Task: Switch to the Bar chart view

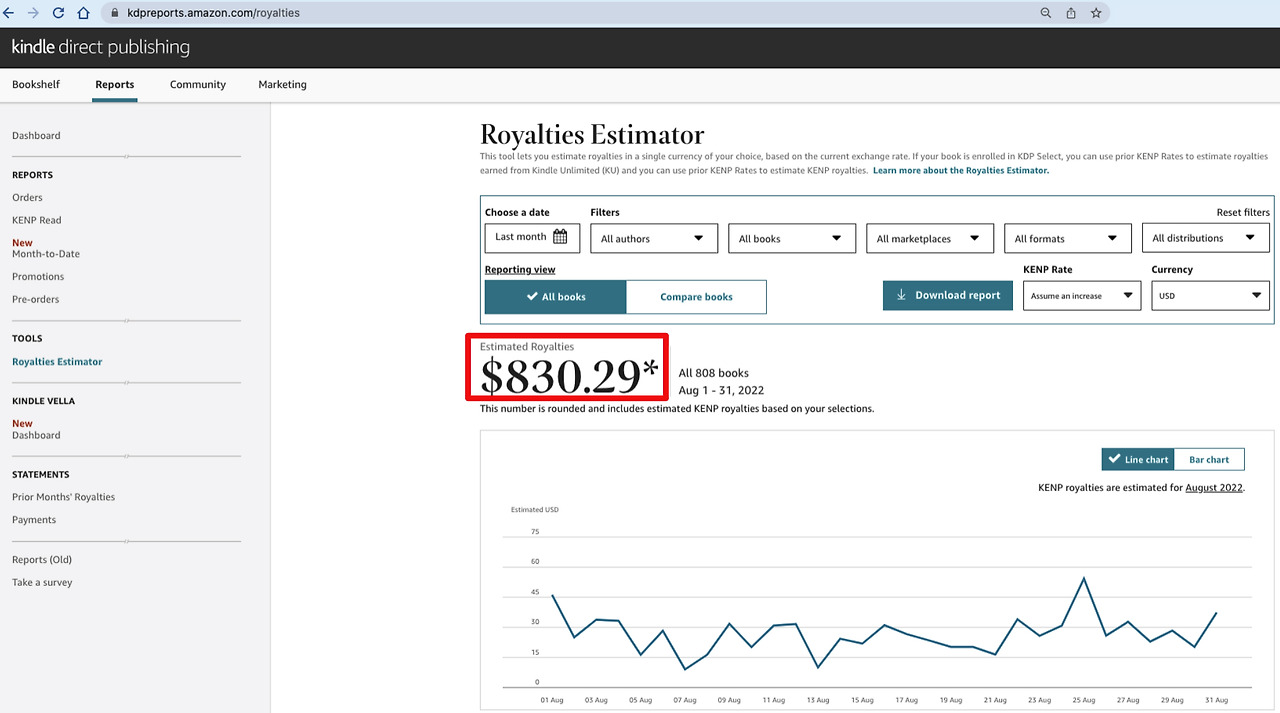Action: click(x=1209, y=459)
